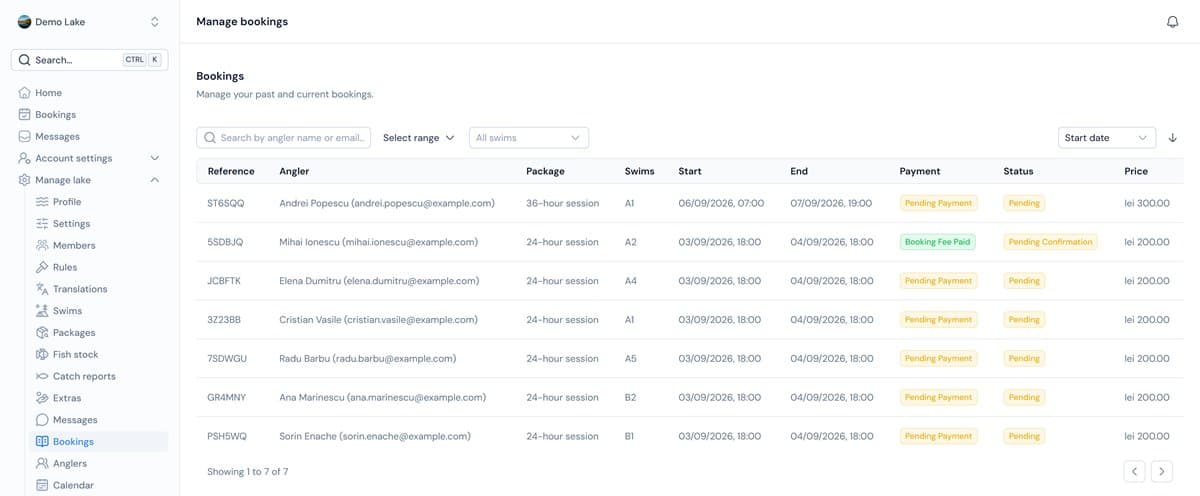This screenshot has width=1200, height=496.
Task: Click Search by angler name or email field
Action: (x=284, y=138)
